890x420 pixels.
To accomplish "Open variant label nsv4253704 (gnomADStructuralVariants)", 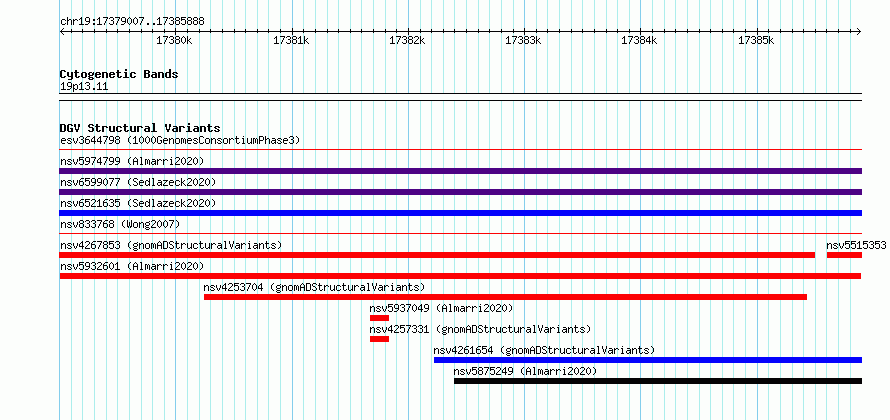I will coord(314,287).
